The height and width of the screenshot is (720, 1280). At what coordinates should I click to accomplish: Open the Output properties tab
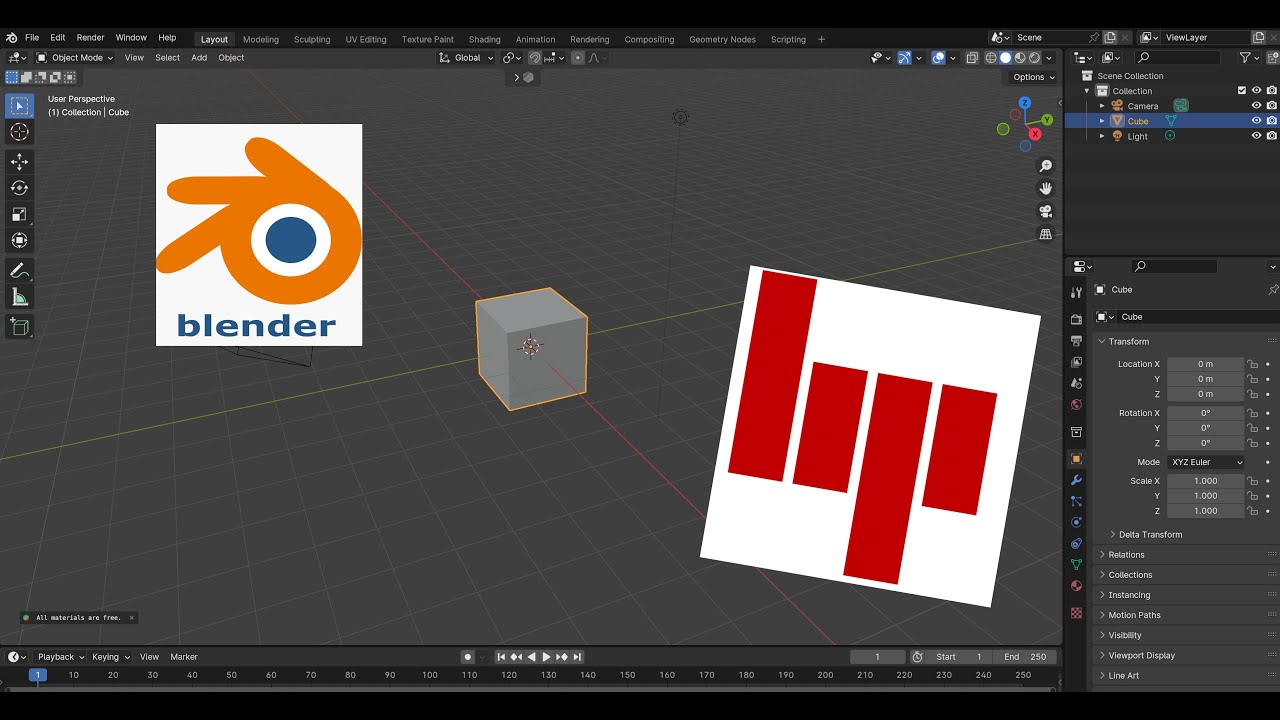point(1076,341)
